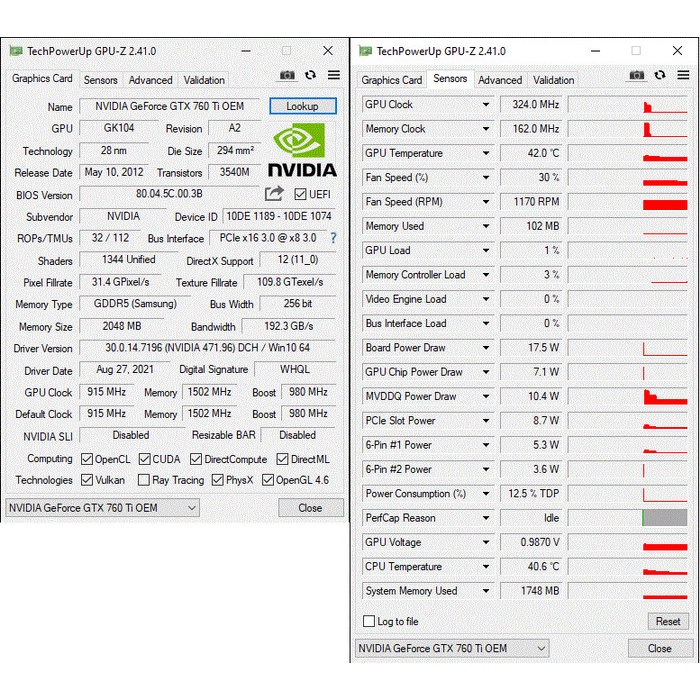Open Fan Speed (%) sensor dropdown arrow
This screenshot has height=700, width=700.
tap(486, 178)
